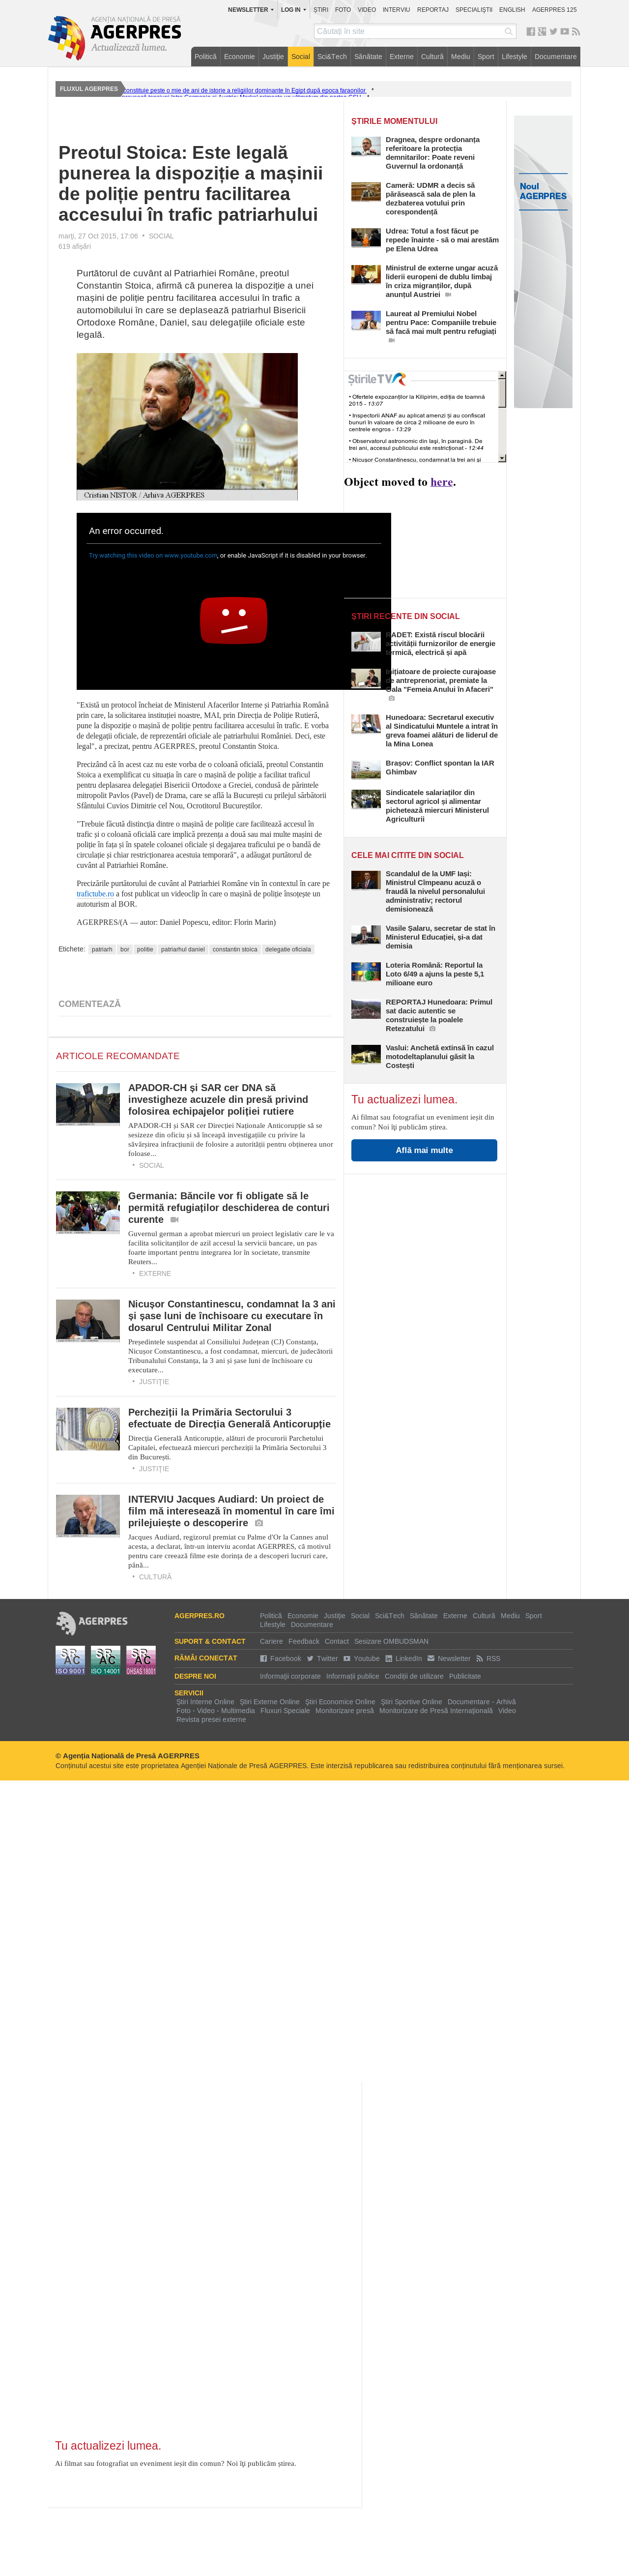Open the Sci&Tech section tab
Image resolution: width=629 pixels, height=2576 pixels.
tap(332, 57)
